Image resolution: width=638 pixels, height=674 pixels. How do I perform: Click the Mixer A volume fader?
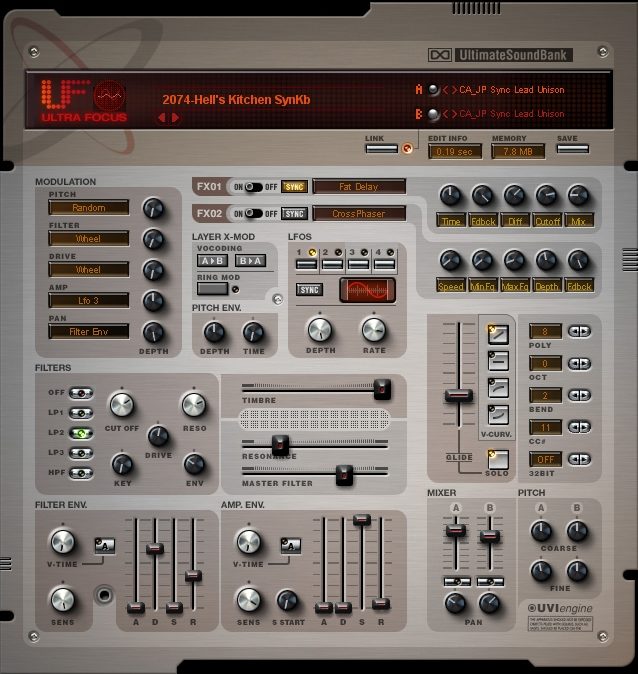456,530
